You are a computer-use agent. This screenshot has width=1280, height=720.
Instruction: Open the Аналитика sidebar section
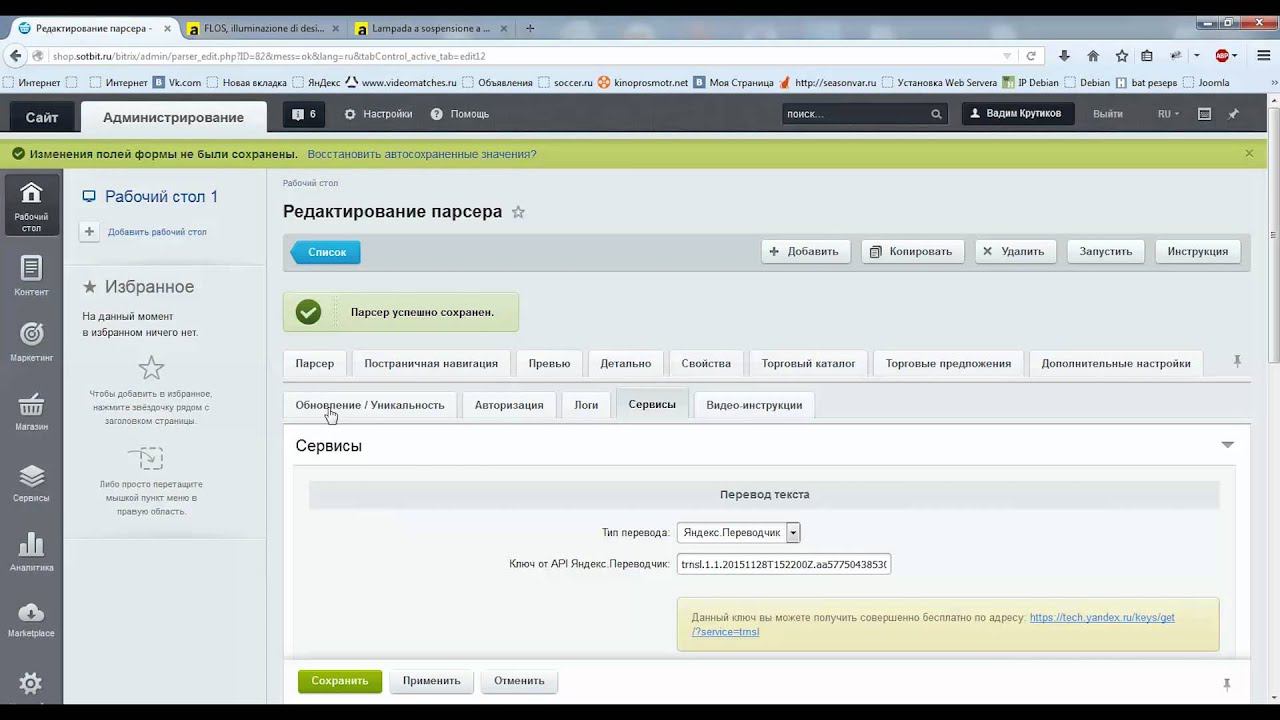[31, 552]
